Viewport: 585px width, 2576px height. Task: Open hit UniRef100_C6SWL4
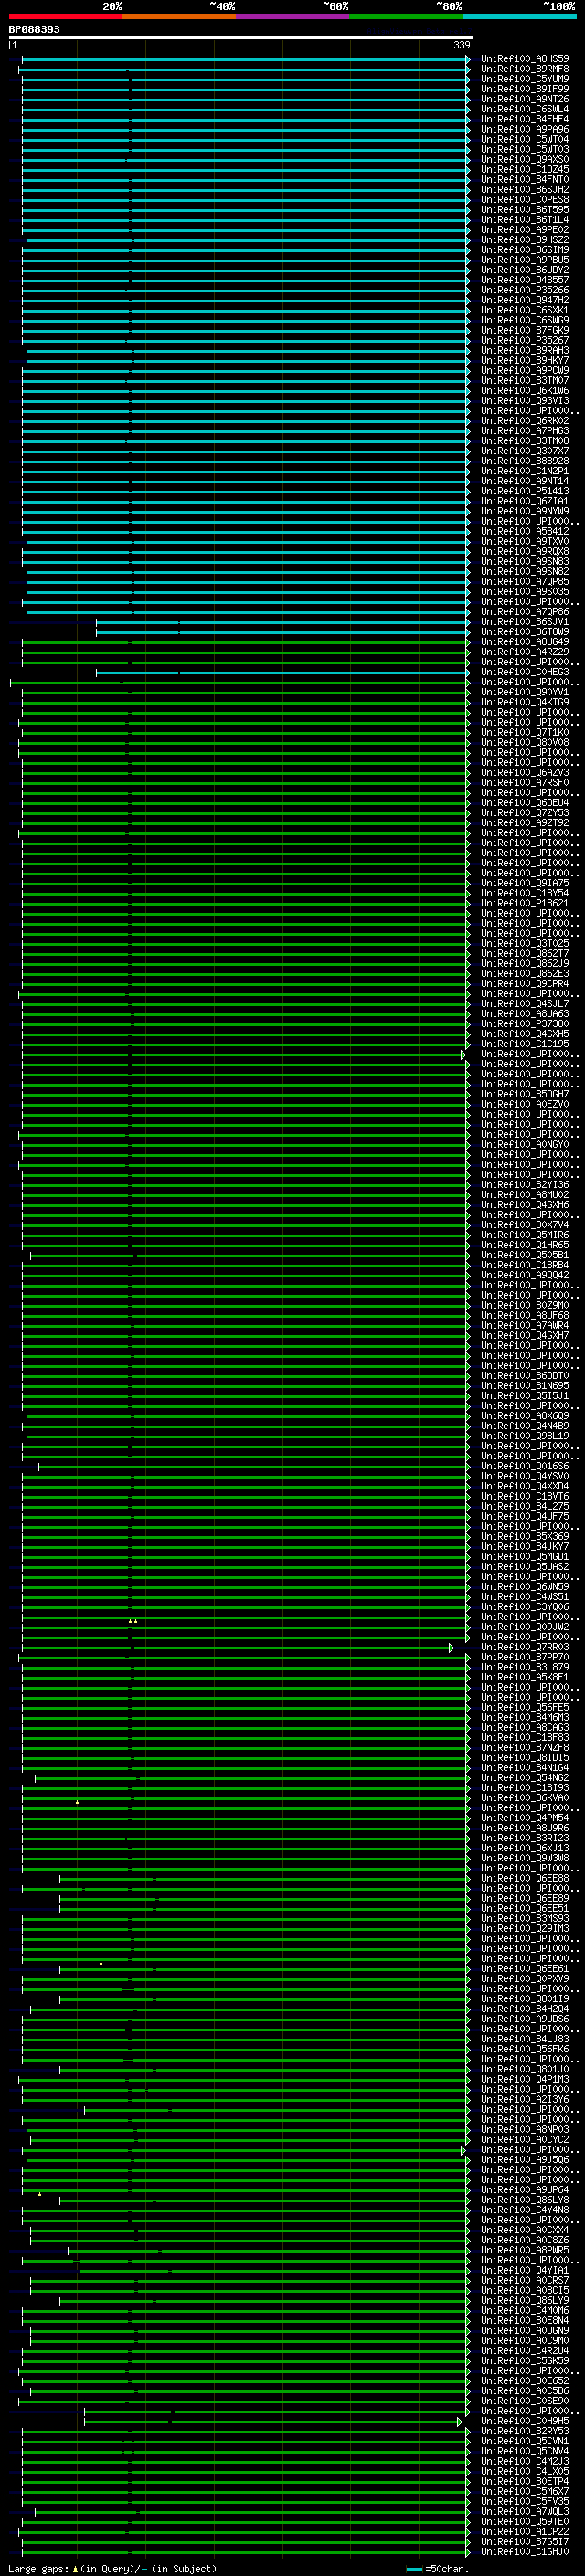tap(524, 109)
